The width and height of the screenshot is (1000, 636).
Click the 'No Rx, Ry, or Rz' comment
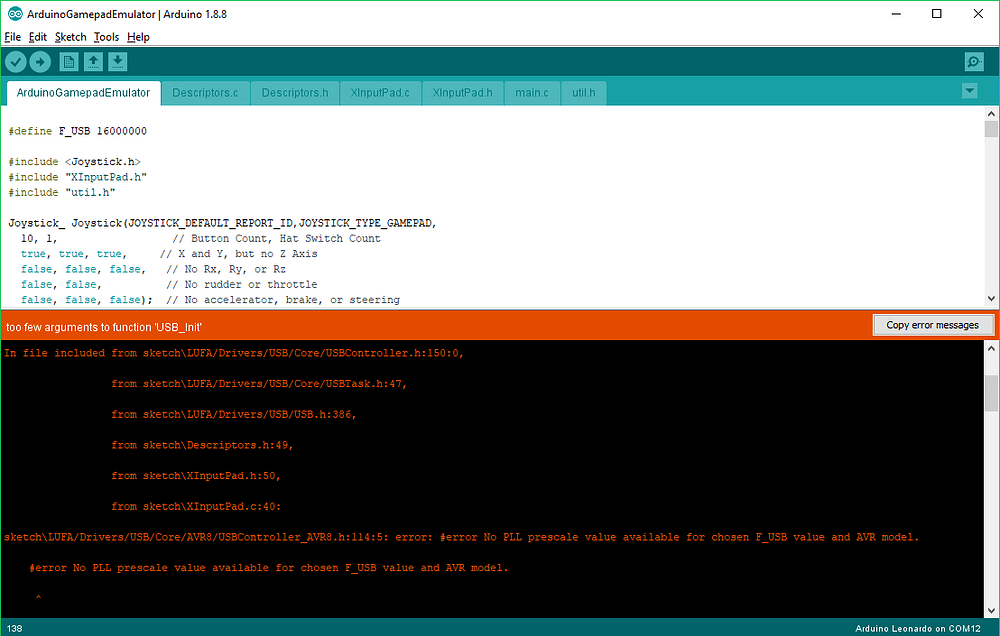(x=226, y=269)
